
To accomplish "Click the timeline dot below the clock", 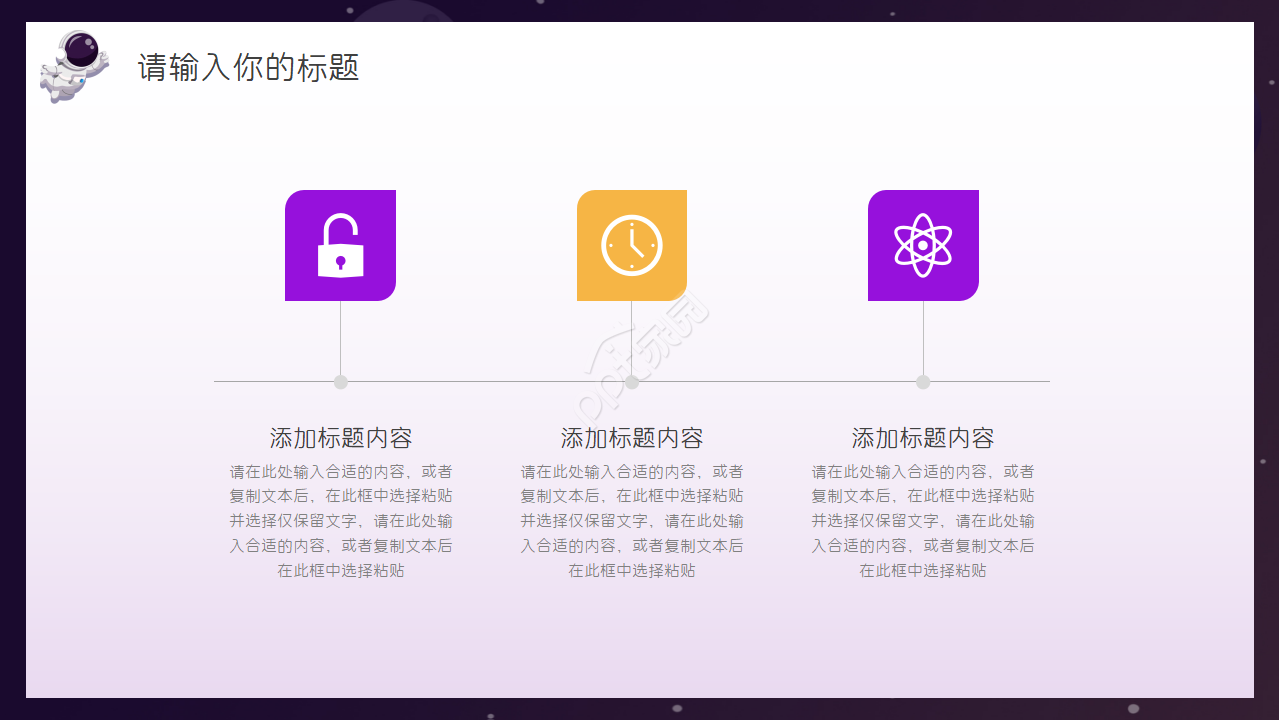I will 632,382.
